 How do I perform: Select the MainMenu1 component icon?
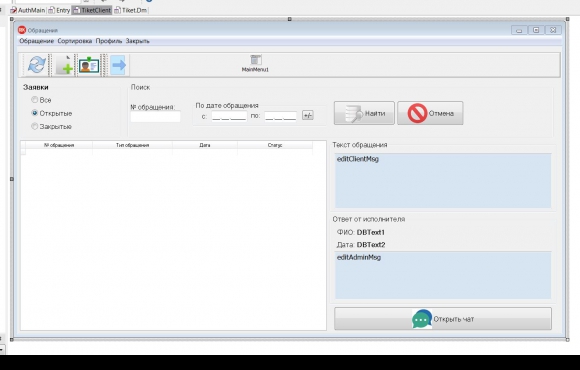coord(256,60)
